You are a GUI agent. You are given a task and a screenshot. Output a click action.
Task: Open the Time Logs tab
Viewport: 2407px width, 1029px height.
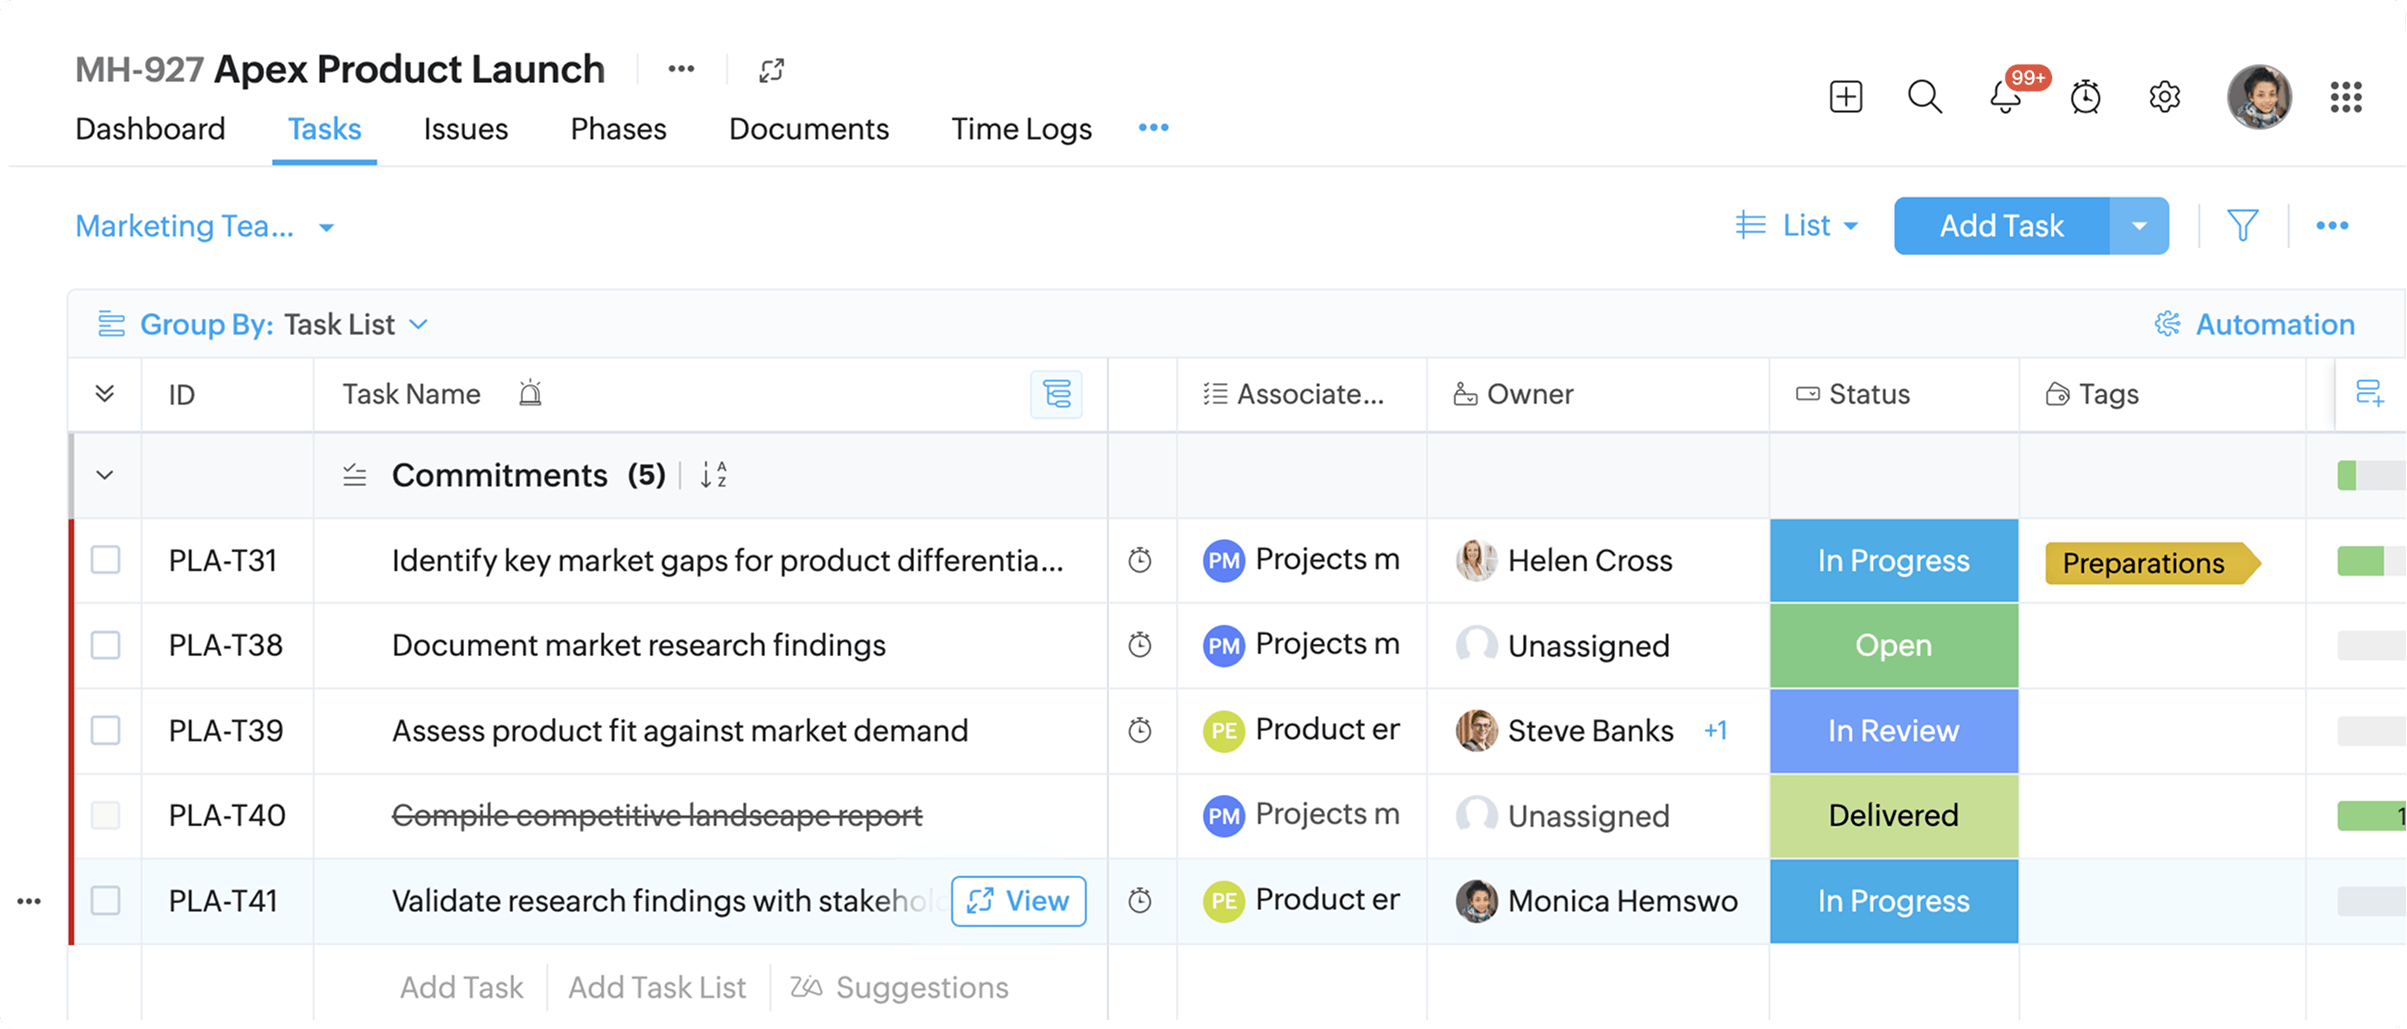(x=1021, y=128)
